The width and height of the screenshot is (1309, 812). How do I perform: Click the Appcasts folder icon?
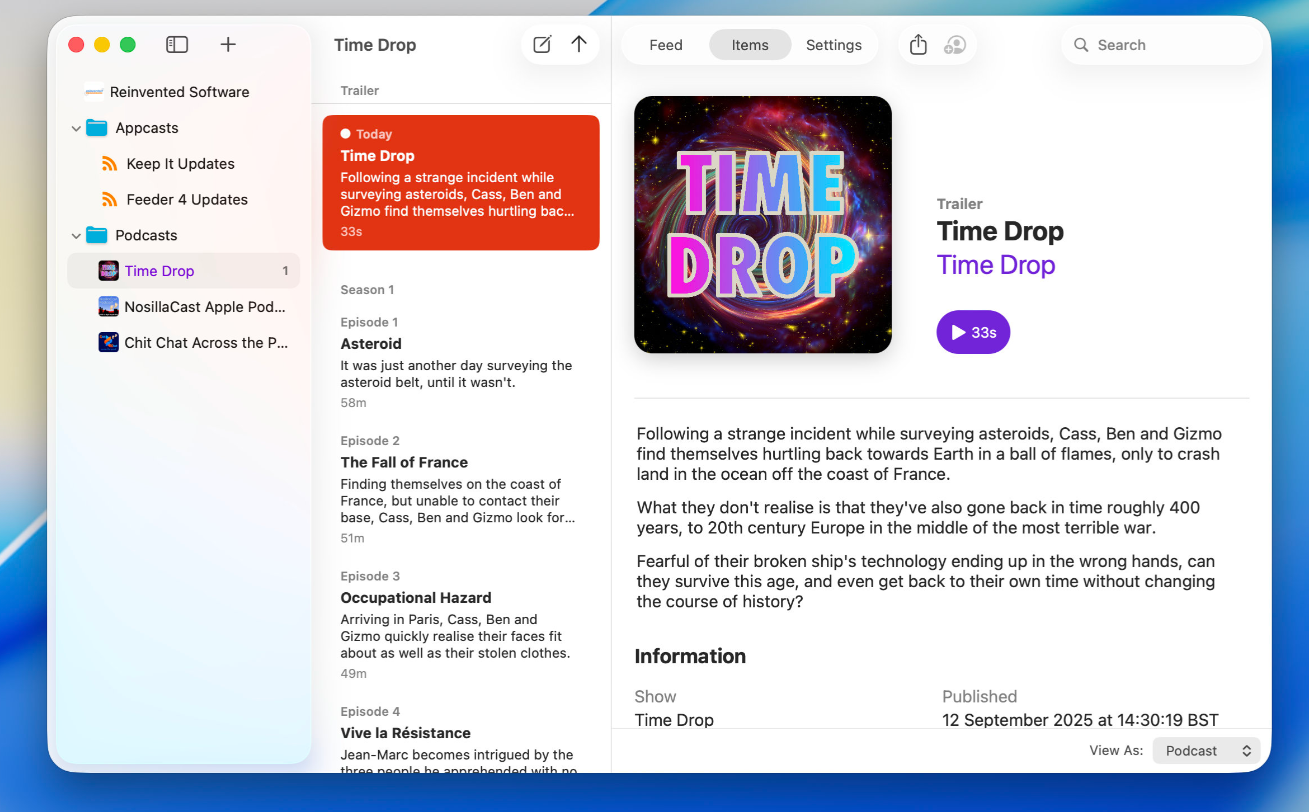point(96,128)
